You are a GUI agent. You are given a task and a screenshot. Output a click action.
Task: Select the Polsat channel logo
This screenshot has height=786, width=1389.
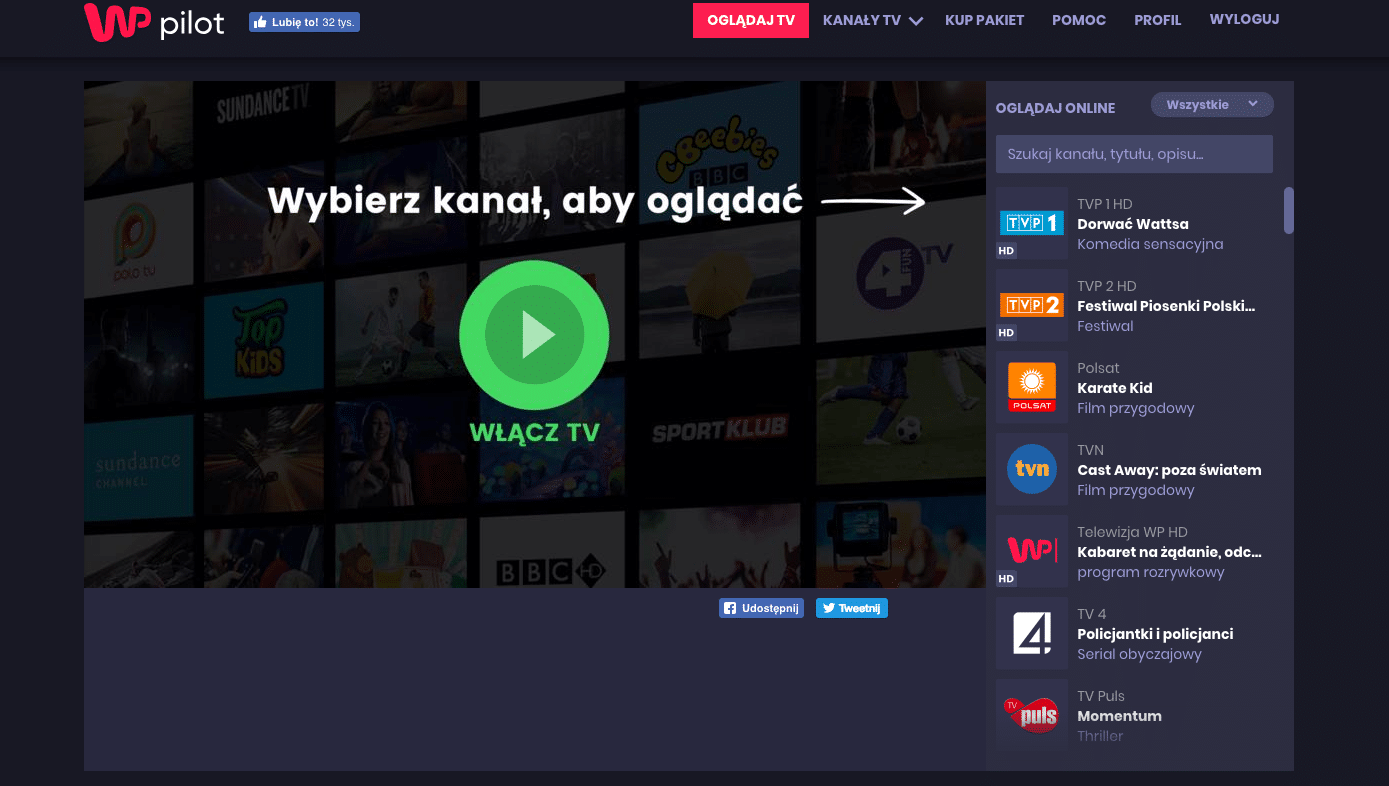(1032, 387)
